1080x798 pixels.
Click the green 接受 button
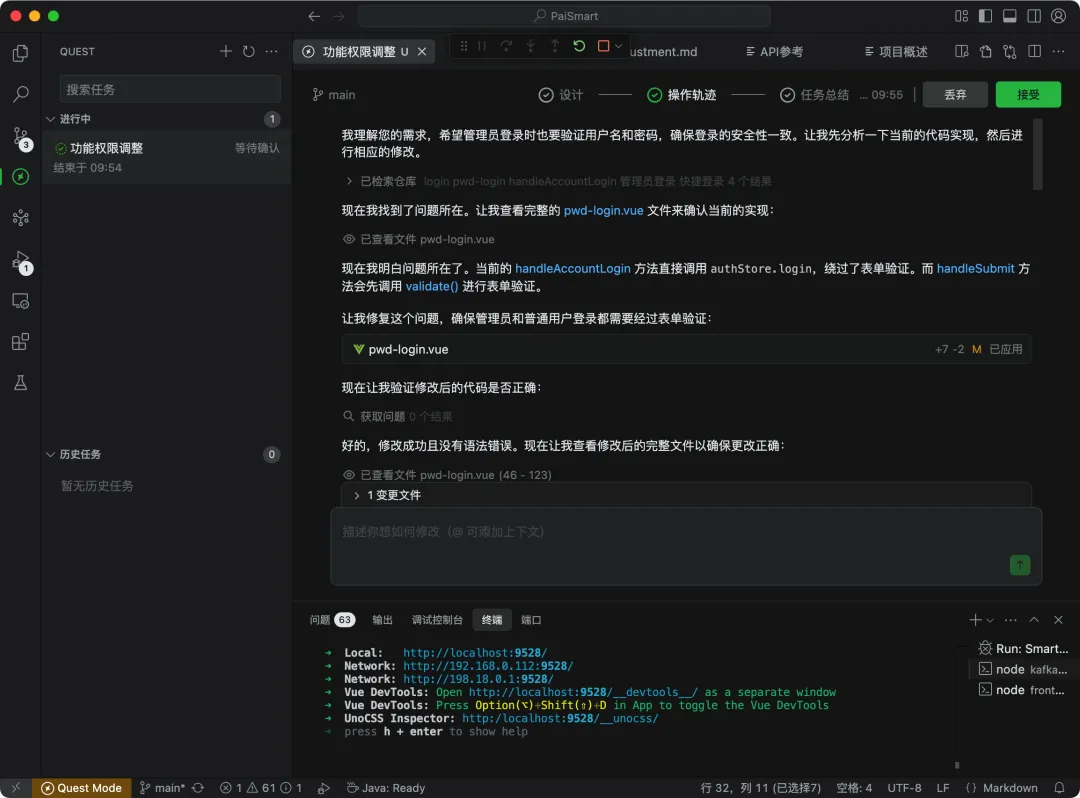[x=1028, y=94]
